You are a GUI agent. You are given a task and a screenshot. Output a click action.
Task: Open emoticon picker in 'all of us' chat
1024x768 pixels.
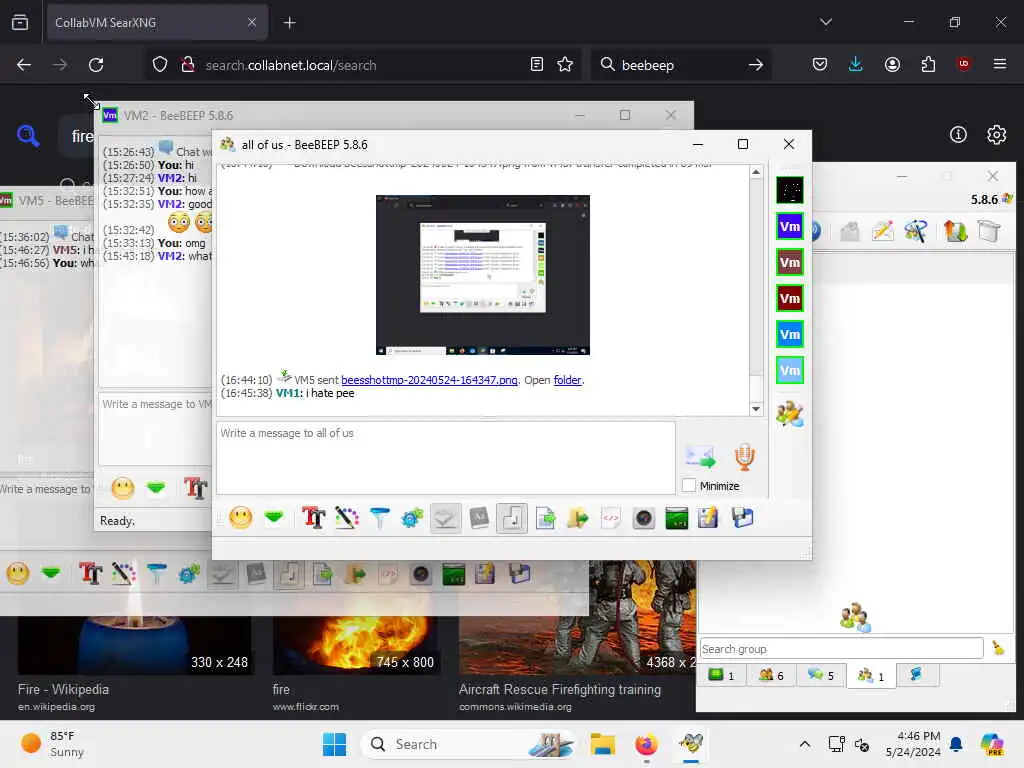click(x=240, y=518)
